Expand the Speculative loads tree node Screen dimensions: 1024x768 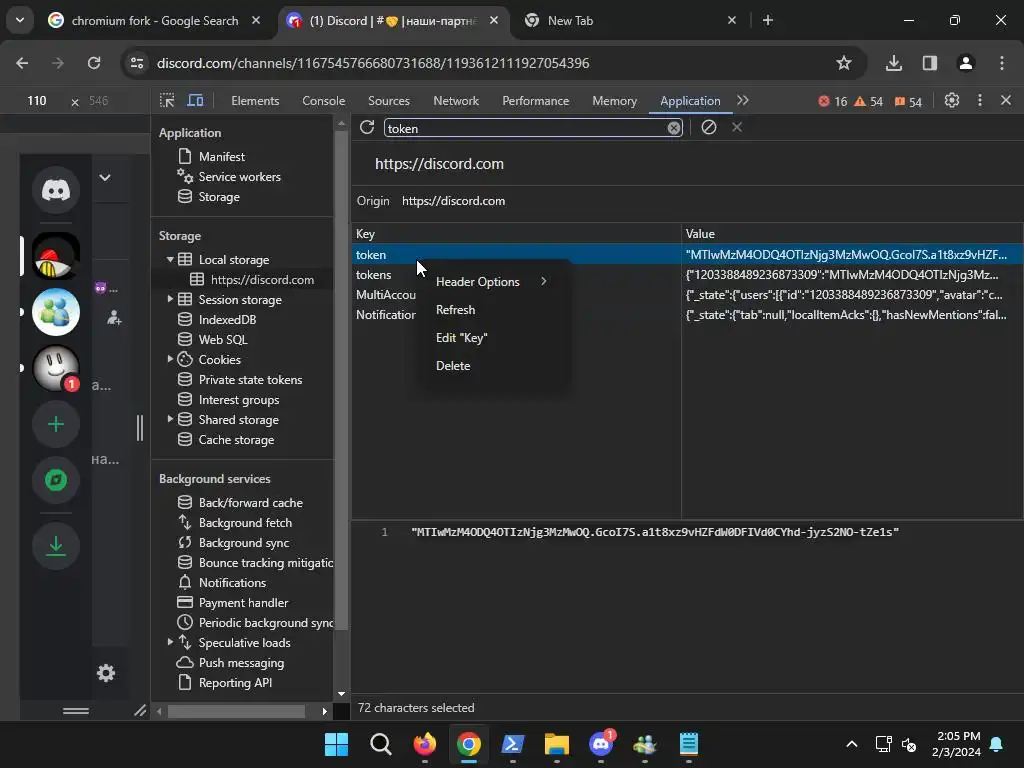click(x=170, y=643)
